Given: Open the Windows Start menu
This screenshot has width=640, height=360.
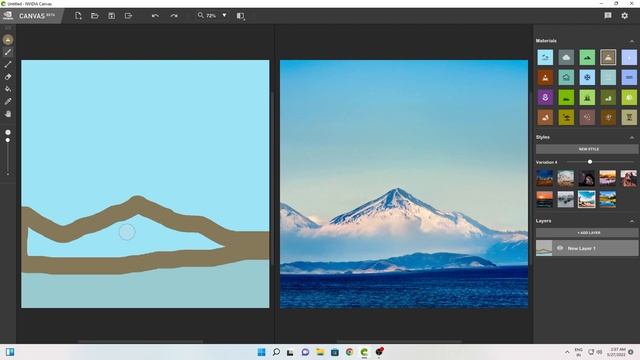Looking at the screenshot, I should point(261,352).
